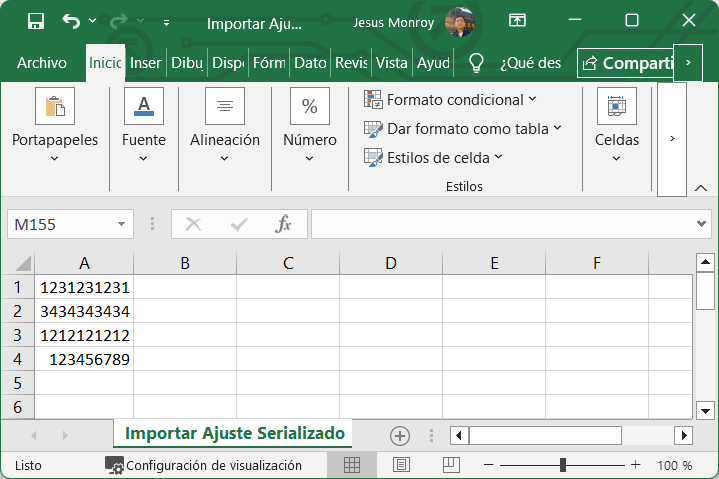
Task: Open the Número percent group
Action: tap(310, 125)
